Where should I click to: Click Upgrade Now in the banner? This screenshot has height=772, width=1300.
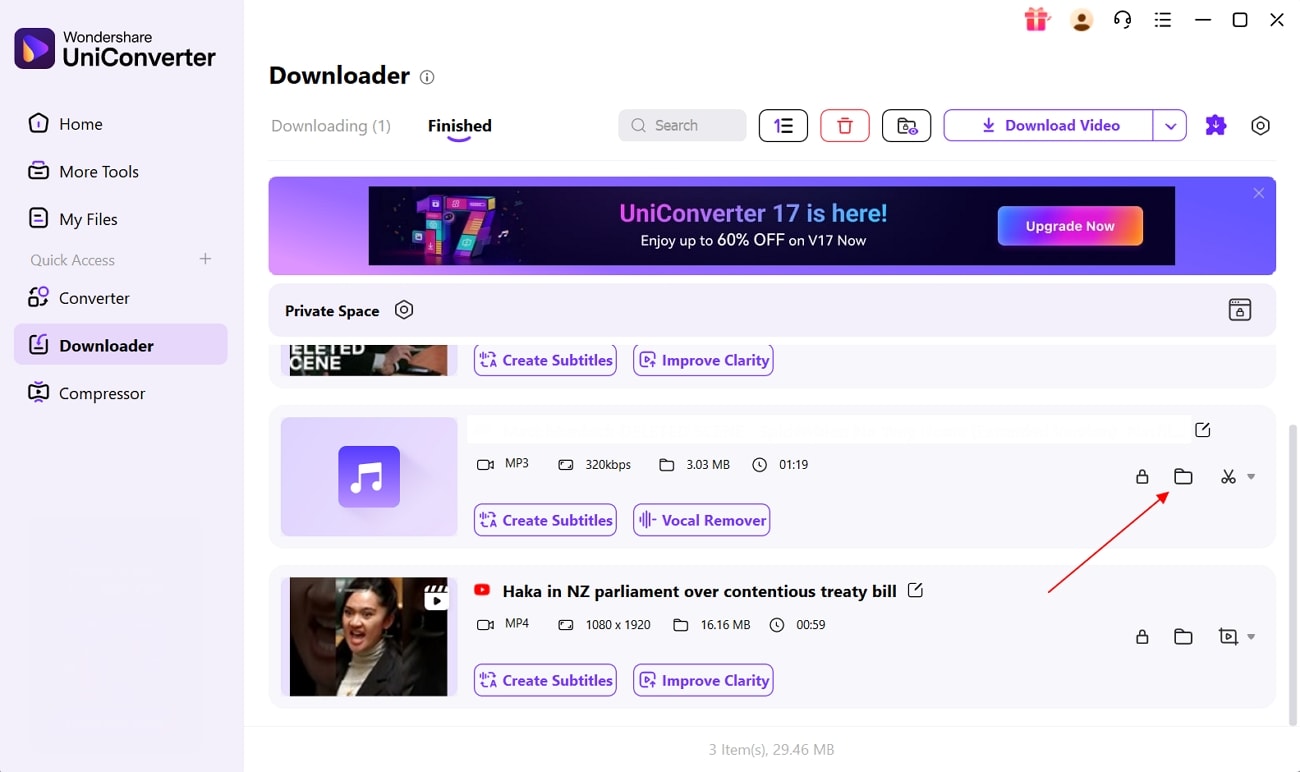(1070, 226)
